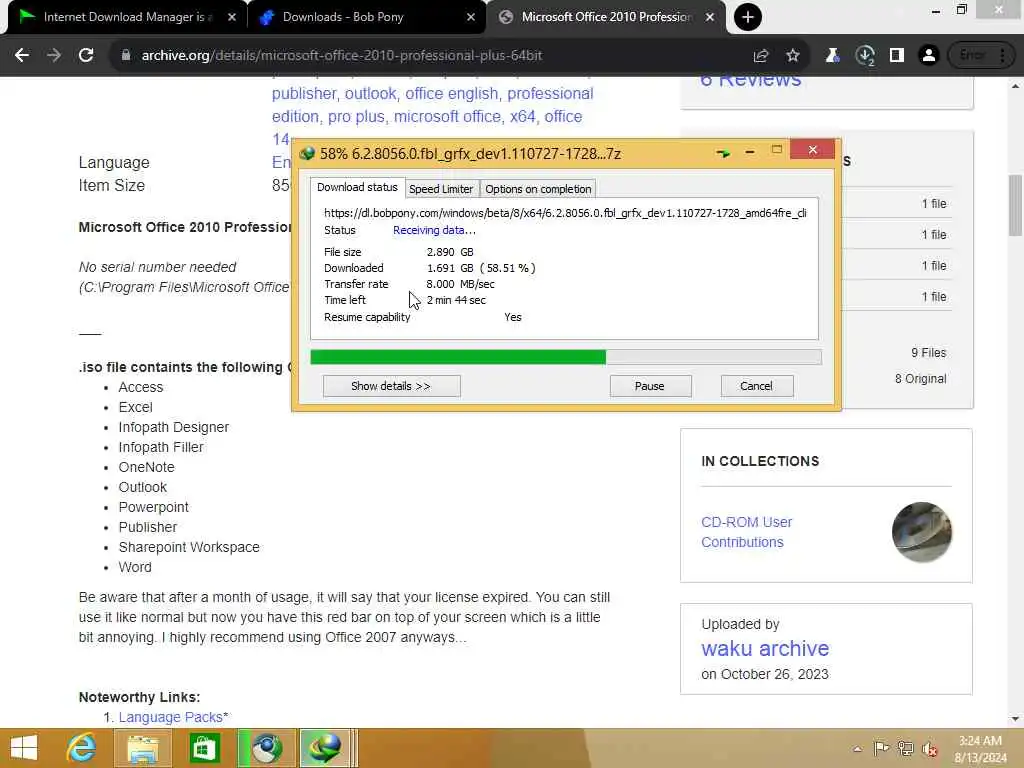Click the Sharepoint Workspace list item
1024x768 pixels.
[189, 547]
